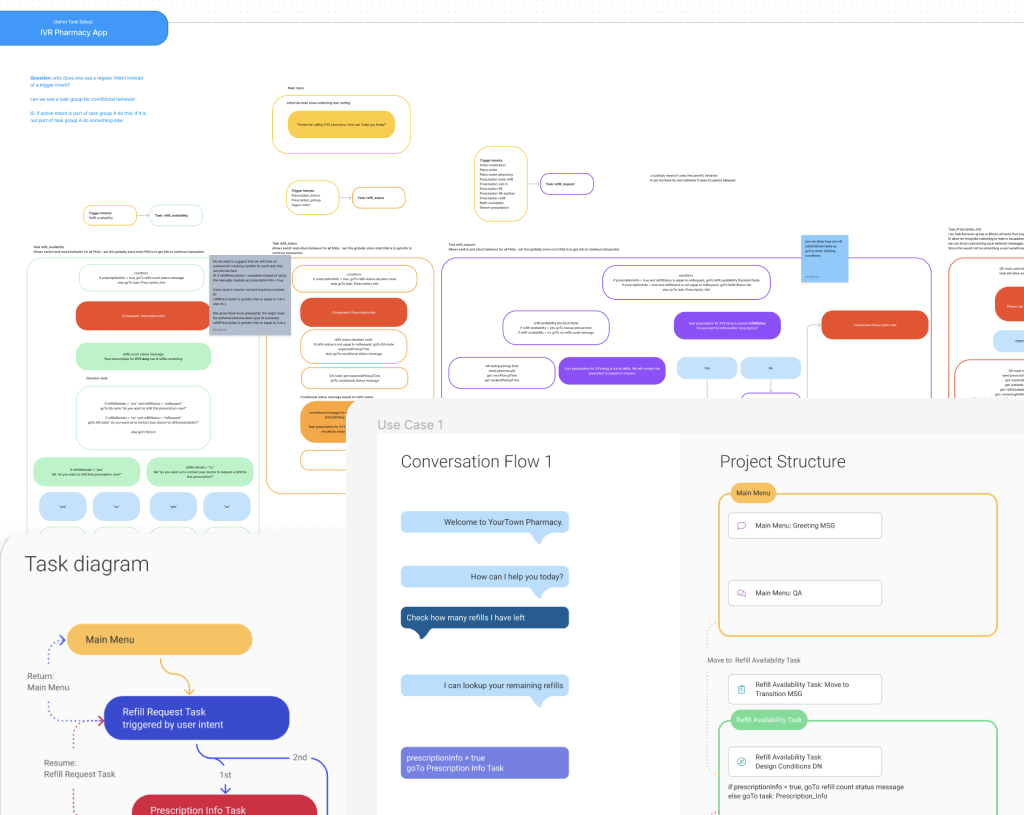
Task: Select the refill availability Decision Node in purple container
Action: point(556,328)
